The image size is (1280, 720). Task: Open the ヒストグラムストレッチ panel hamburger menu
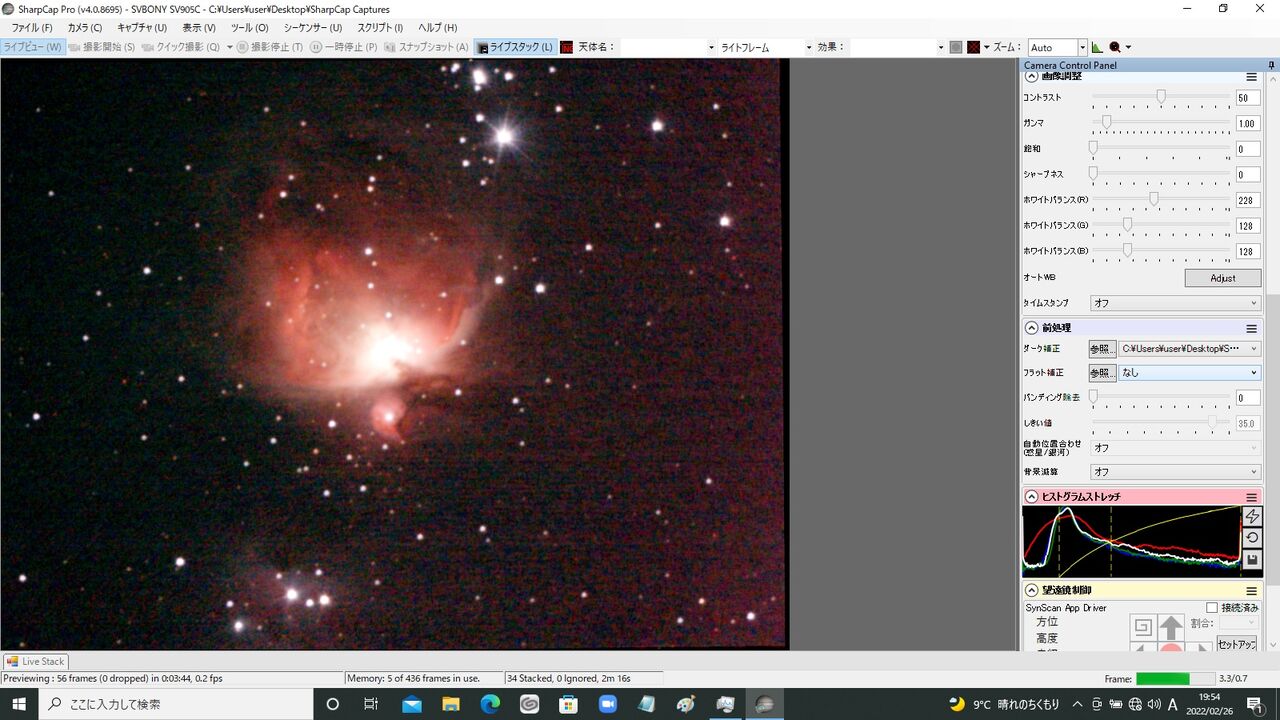click(x=1251, y=497)
